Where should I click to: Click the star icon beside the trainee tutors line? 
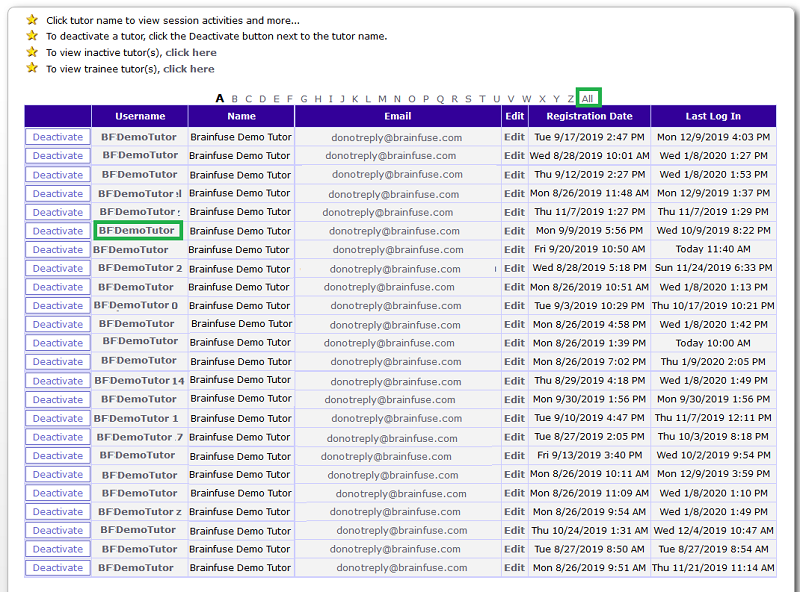pyautogui.click(x=32, y=68)
